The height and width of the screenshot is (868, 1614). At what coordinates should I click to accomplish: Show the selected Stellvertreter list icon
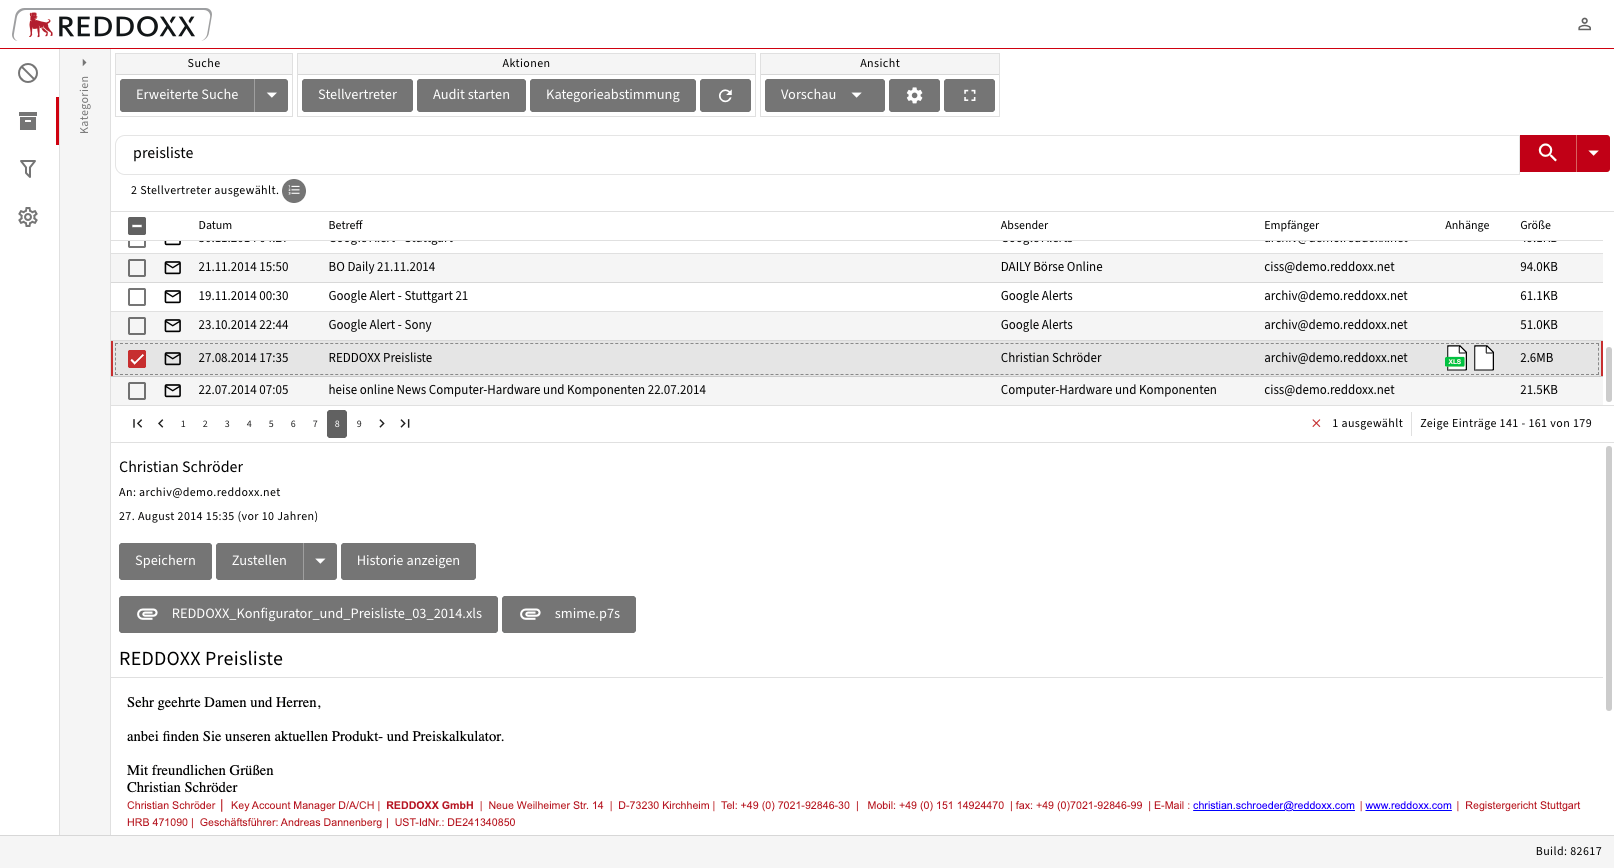294,190
